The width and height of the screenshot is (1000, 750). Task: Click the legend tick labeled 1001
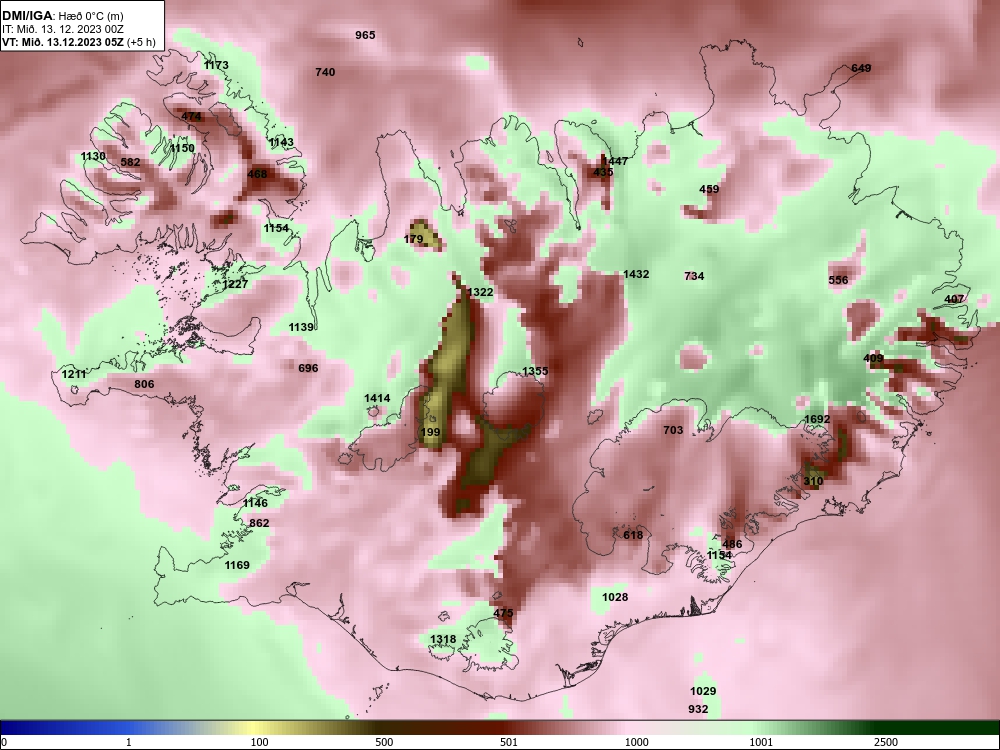(x=761, y=742)
